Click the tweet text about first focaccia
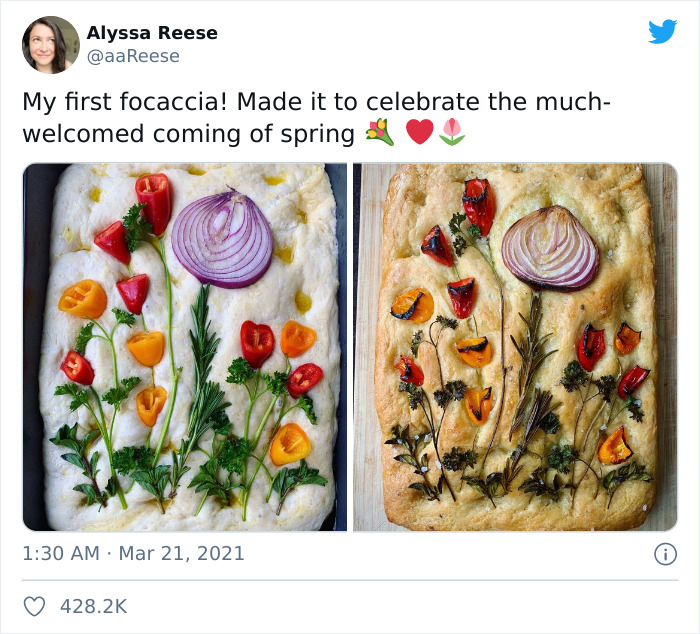 point(317,117)
